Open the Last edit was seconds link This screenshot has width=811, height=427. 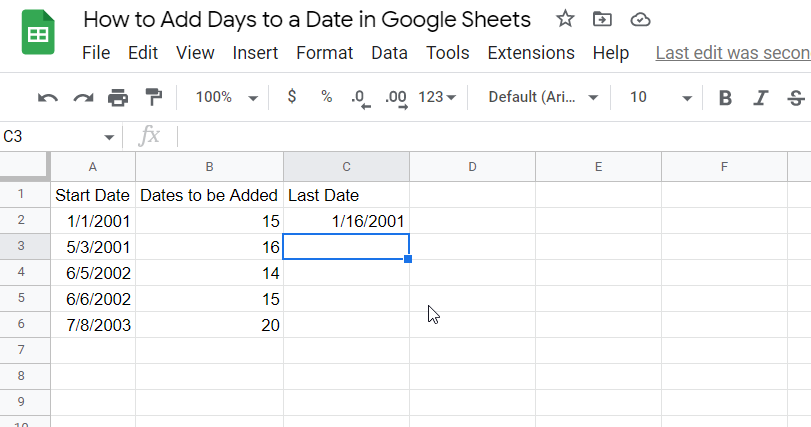pyautogui.click(x=733, y=53)
